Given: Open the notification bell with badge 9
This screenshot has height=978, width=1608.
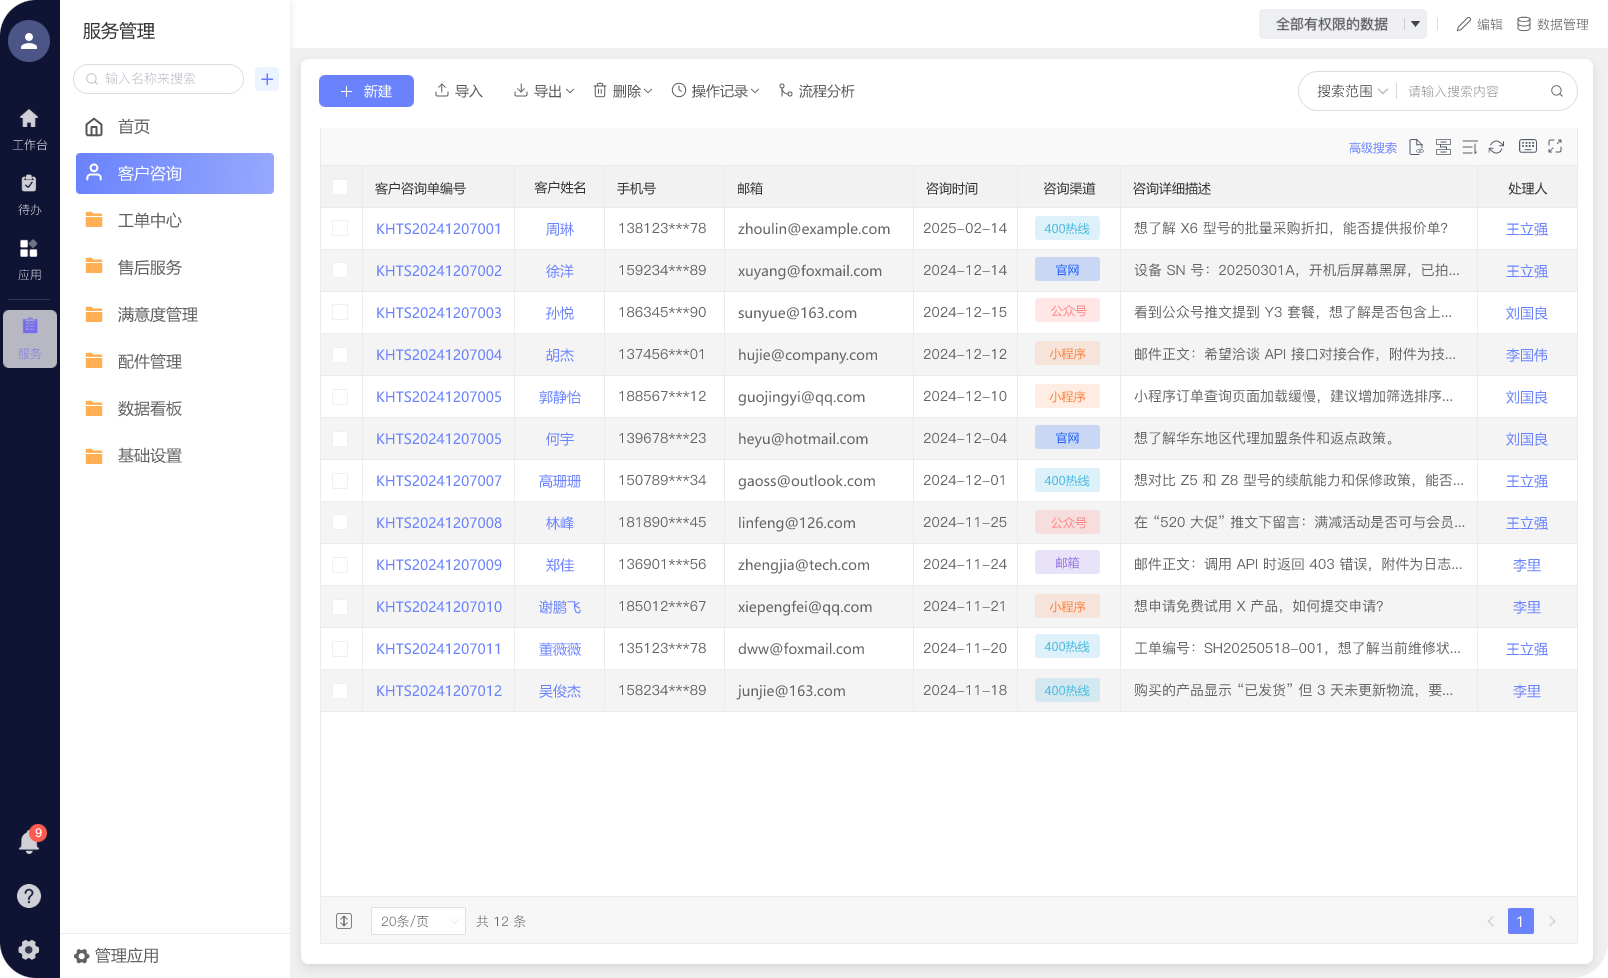Looking at the screenshot, I should tap(29, 842).
